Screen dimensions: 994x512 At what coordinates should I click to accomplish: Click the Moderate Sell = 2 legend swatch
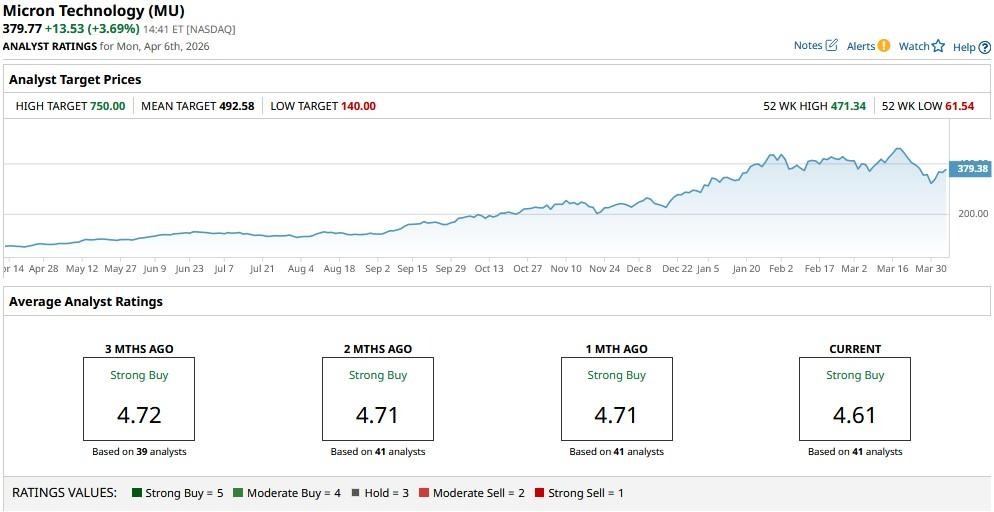[x=425, y=493]
